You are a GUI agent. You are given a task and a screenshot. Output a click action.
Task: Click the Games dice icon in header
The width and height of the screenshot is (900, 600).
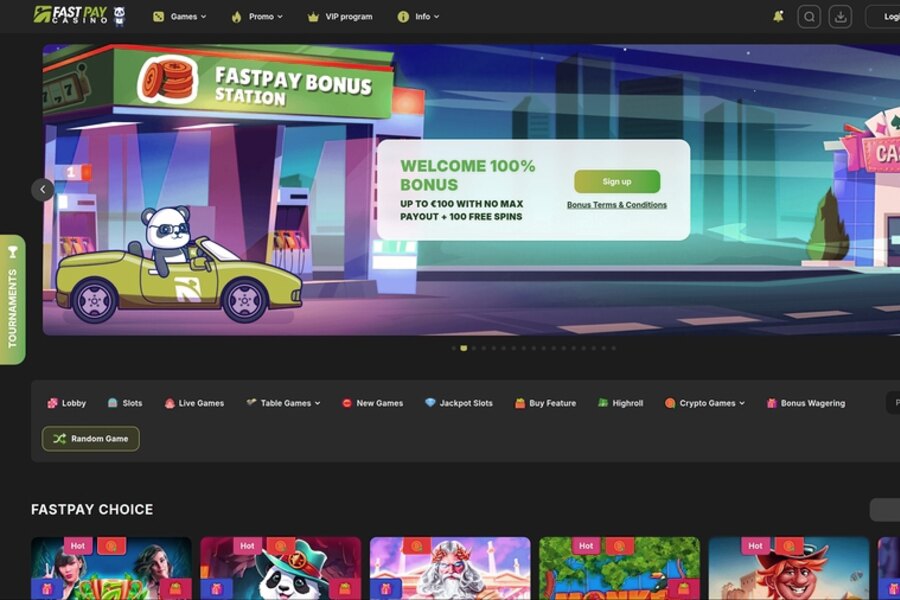click(x=158, y=17)
